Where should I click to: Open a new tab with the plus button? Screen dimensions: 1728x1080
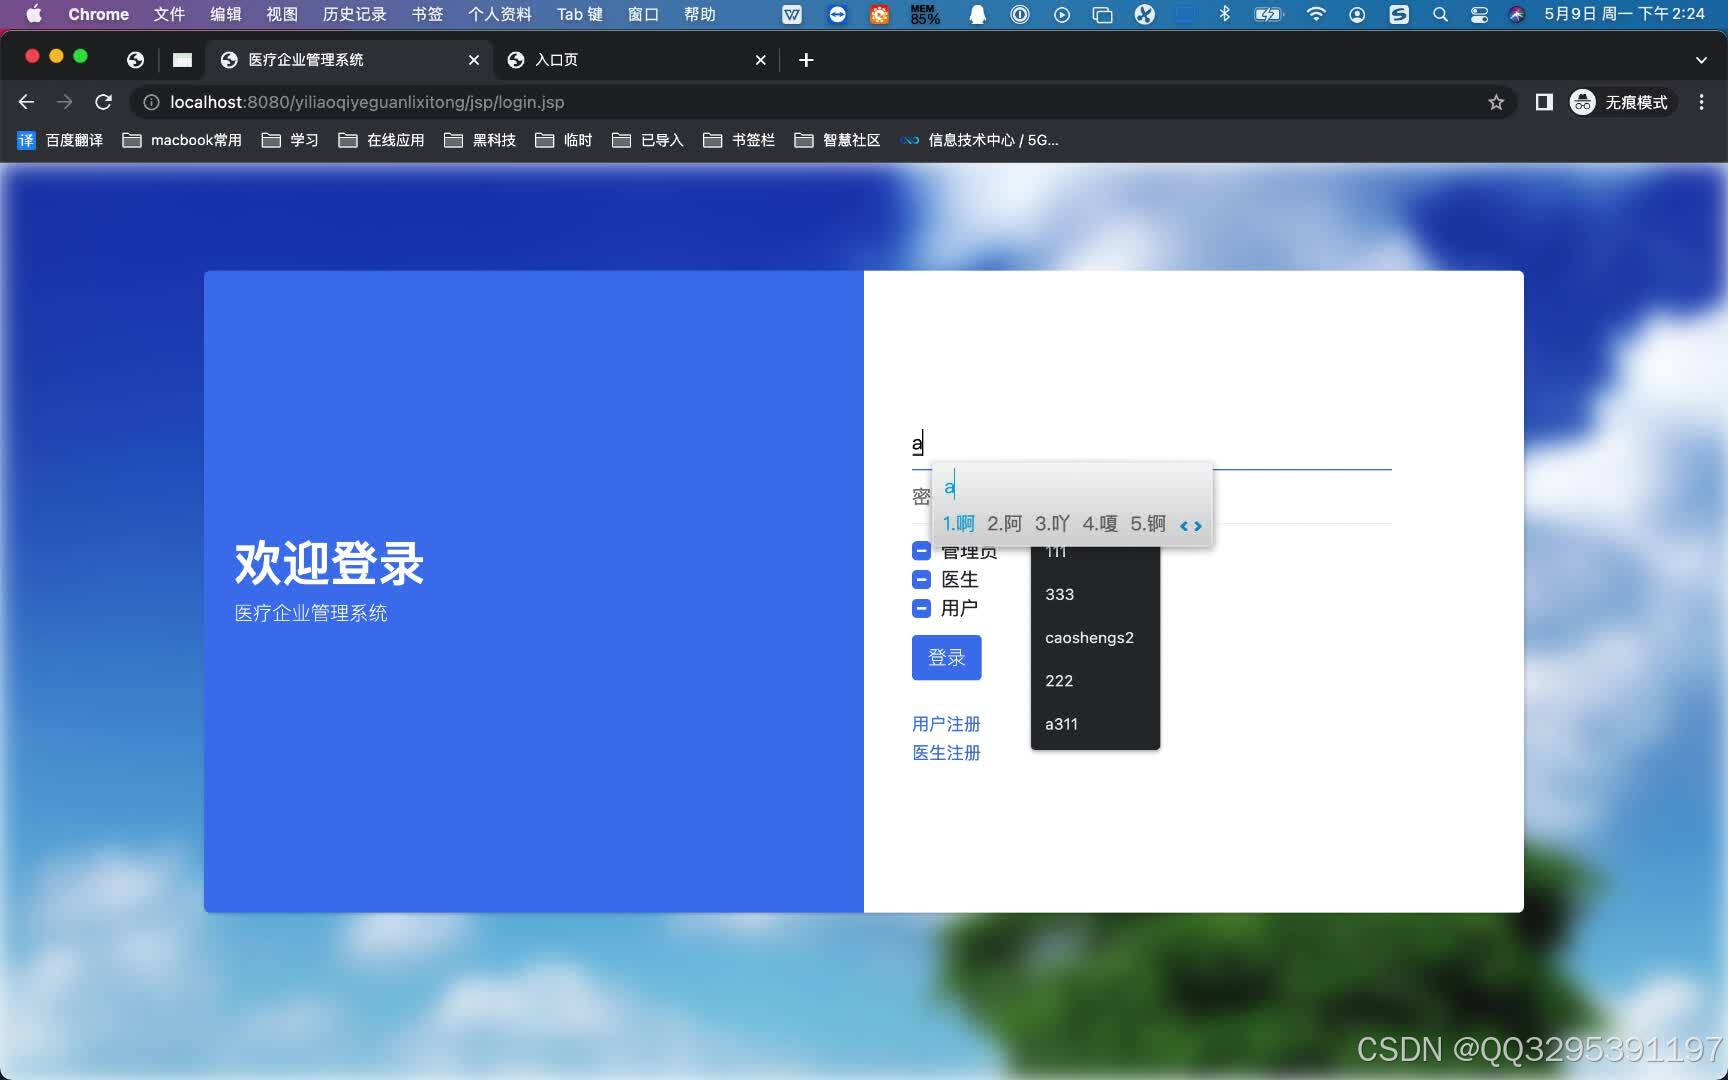point(806,60)
